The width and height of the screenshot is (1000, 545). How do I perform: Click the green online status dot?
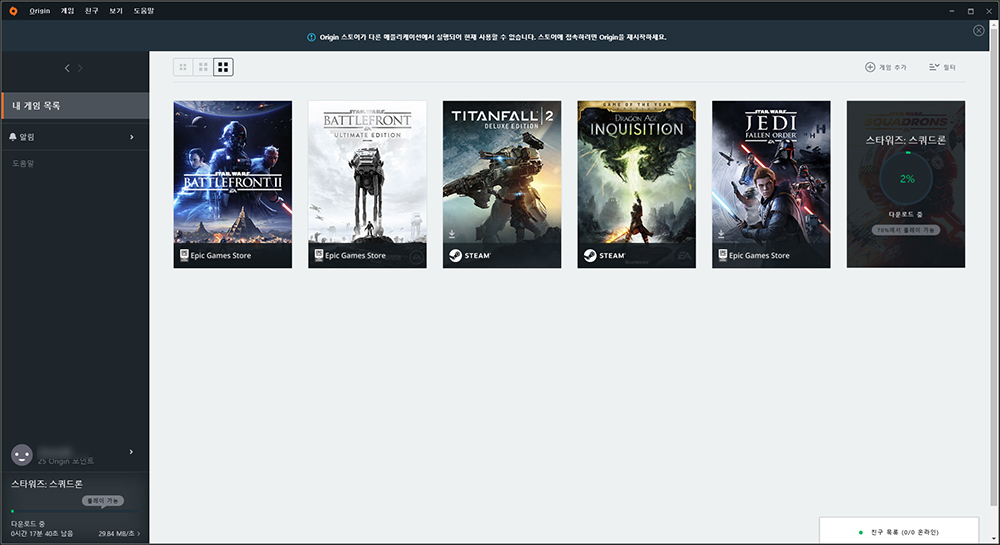(861, 532)
